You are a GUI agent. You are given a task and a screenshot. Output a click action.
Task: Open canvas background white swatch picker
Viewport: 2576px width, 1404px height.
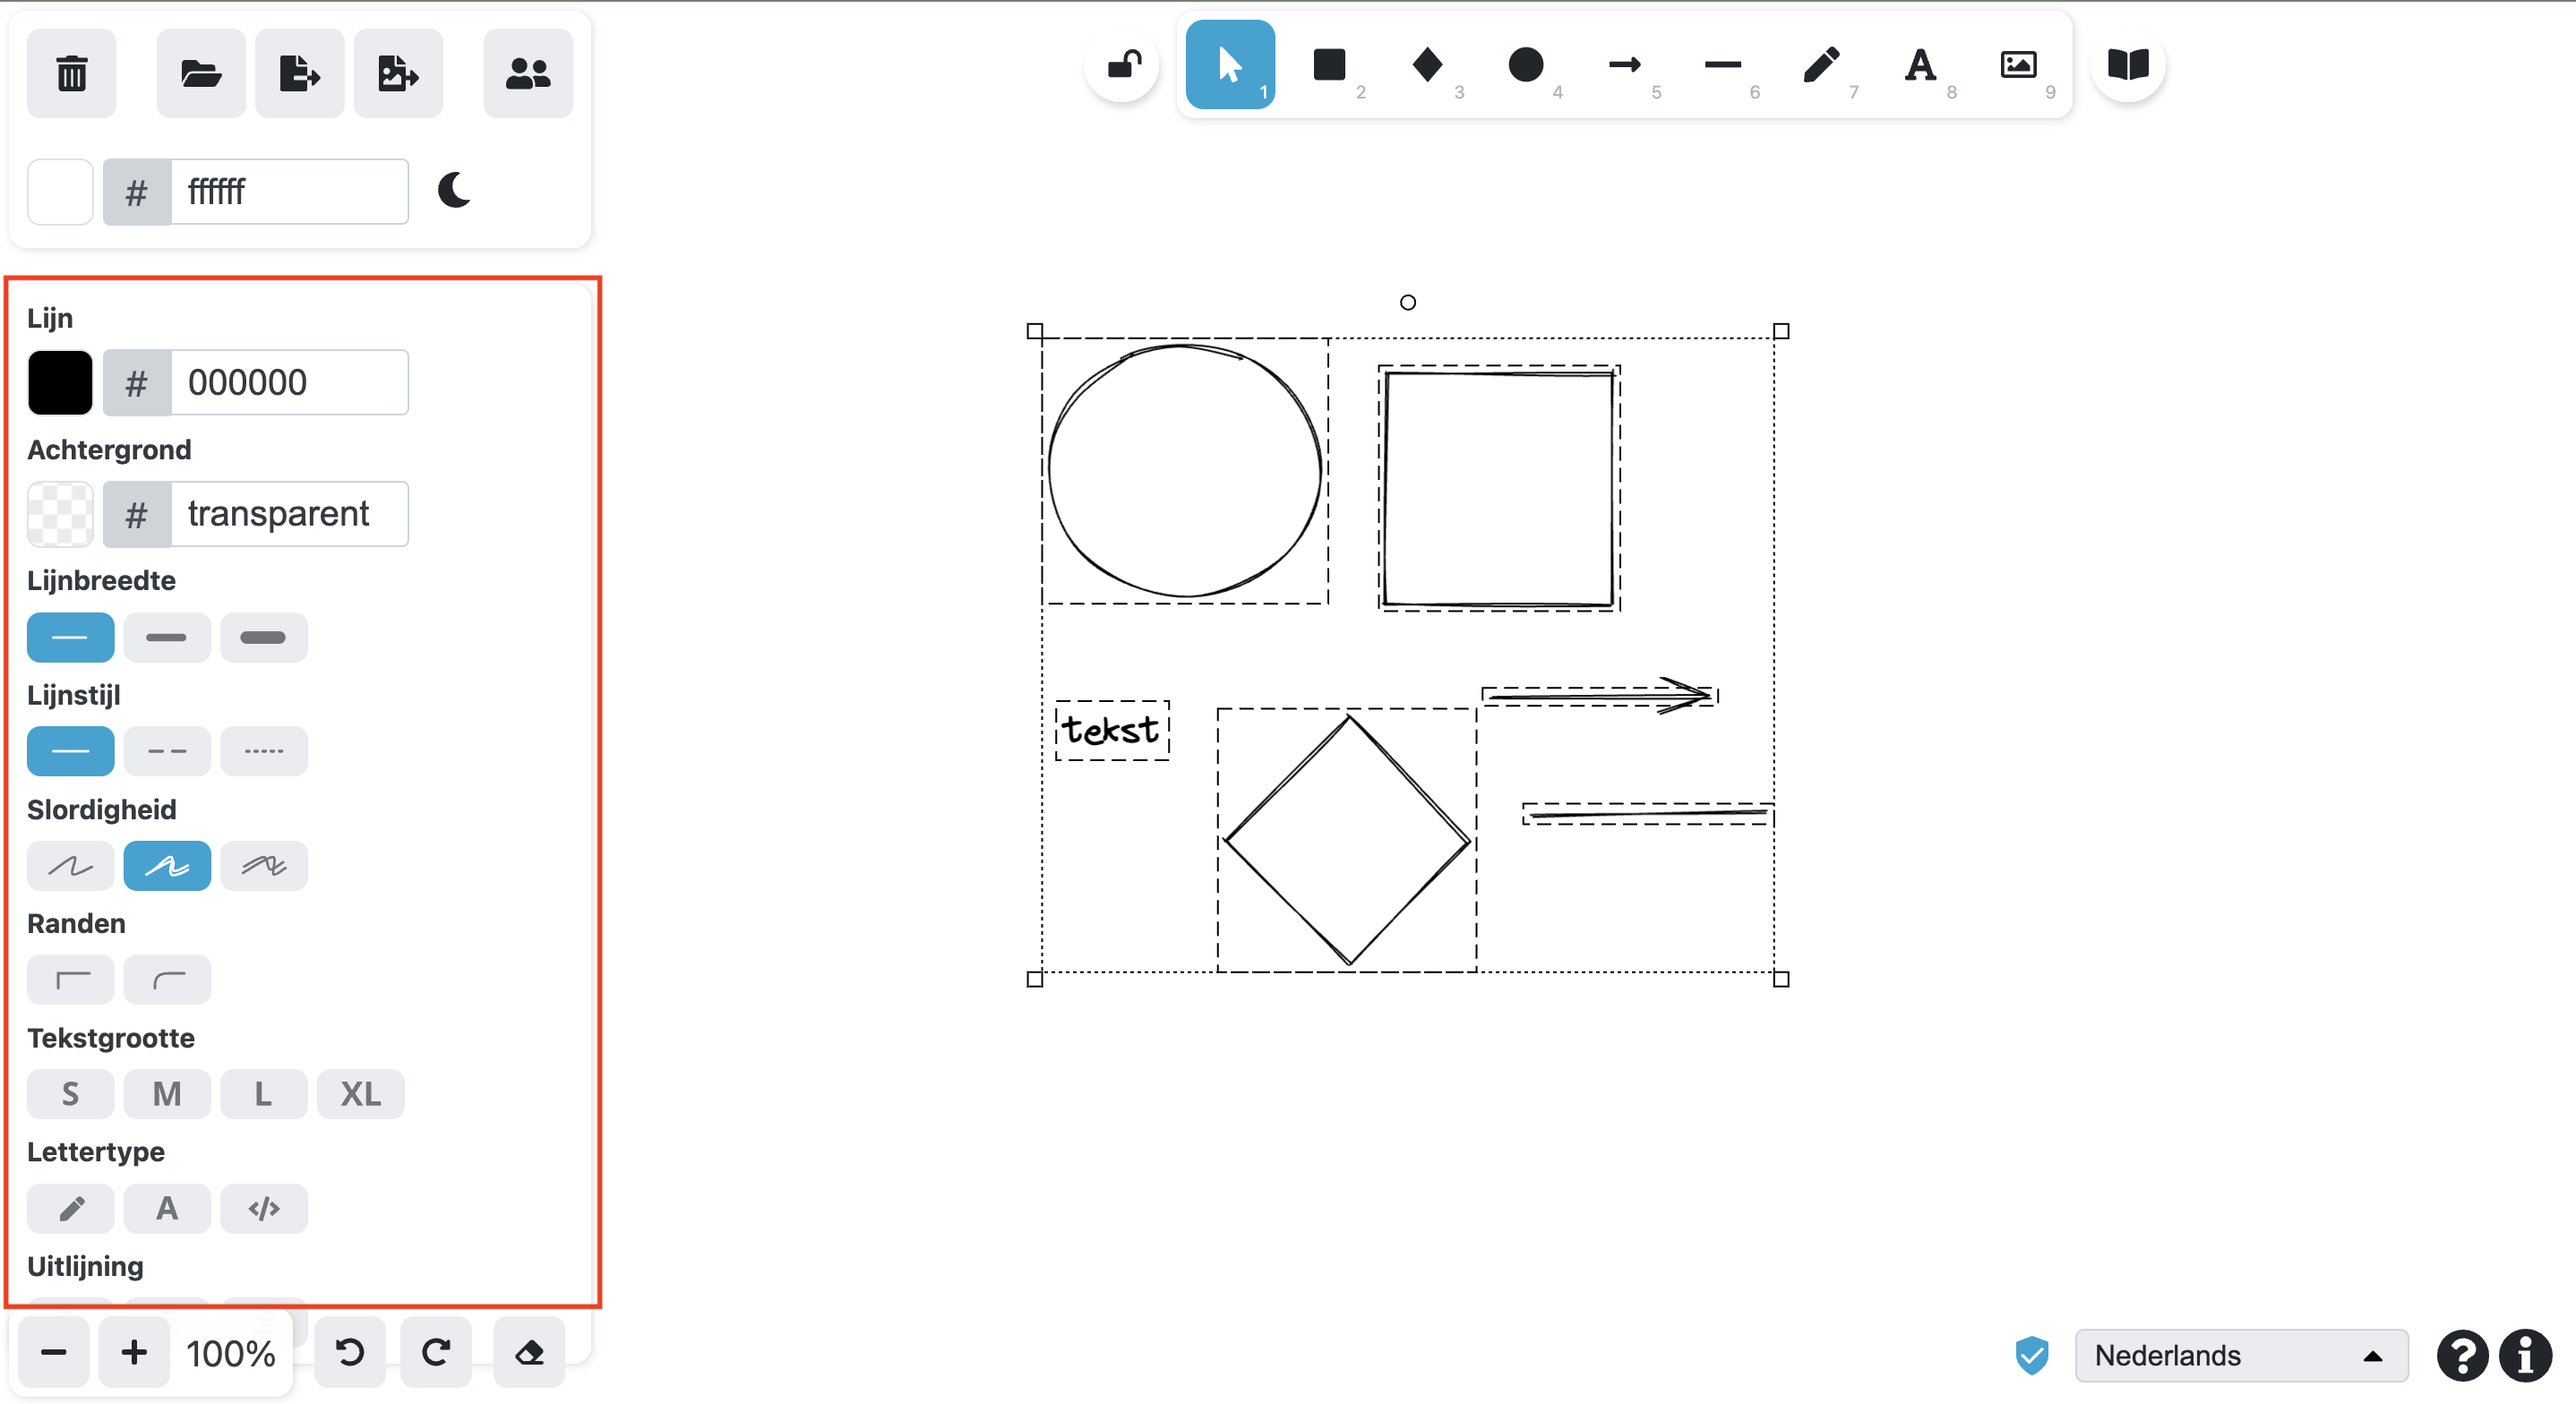coord(60,191)
